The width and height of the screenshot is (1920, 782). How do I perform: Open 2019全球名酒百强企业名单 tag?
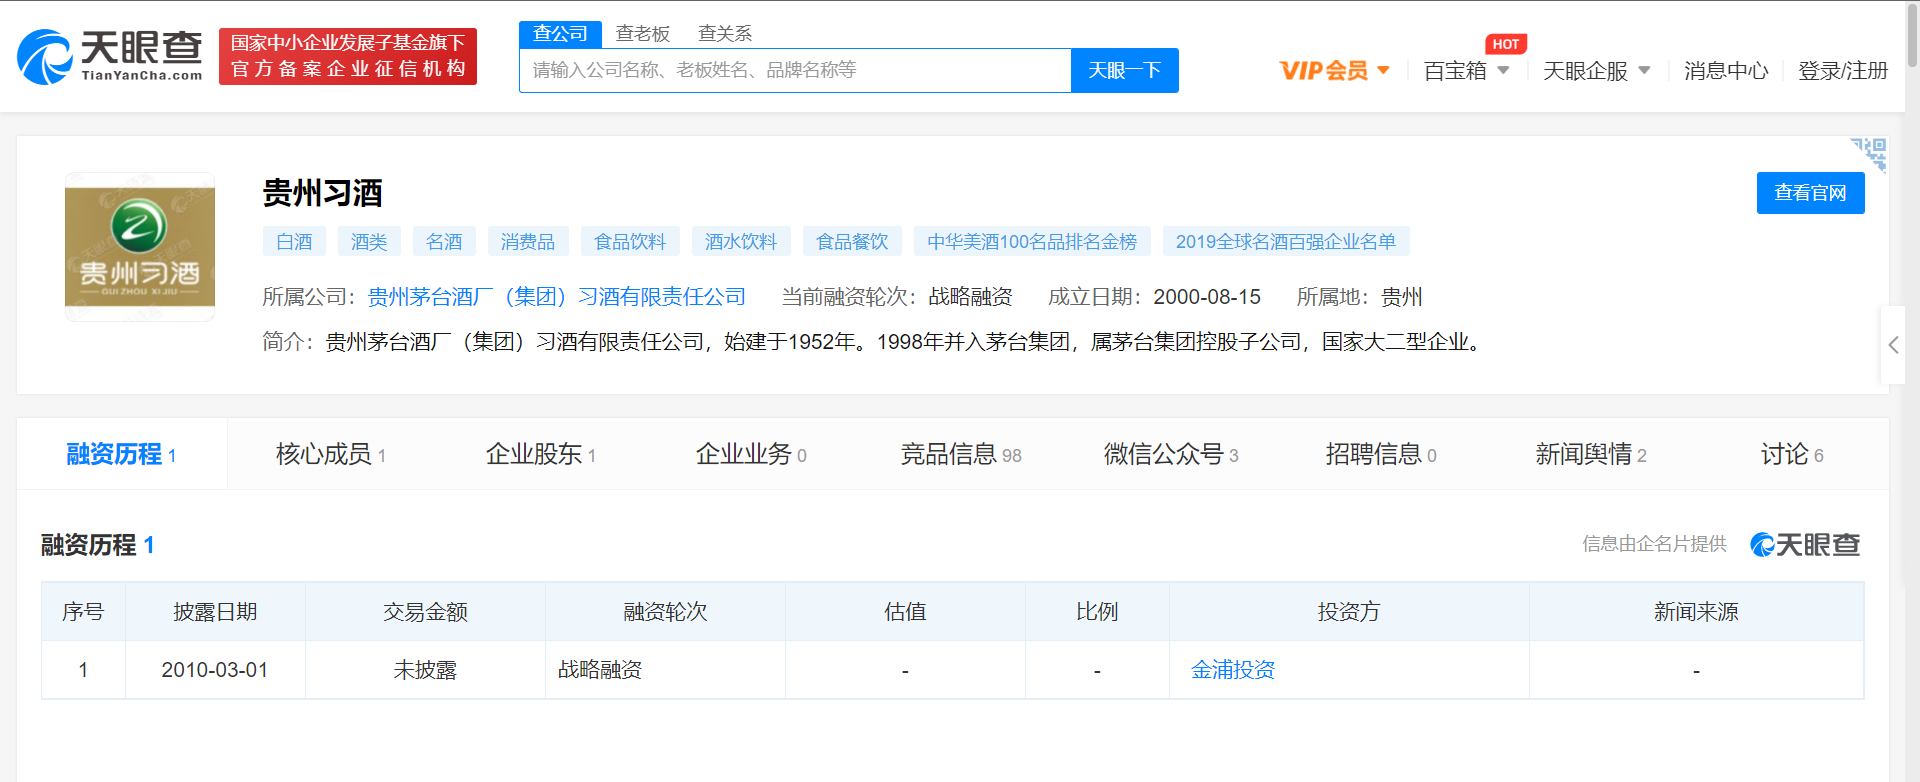coord(1286,242)
